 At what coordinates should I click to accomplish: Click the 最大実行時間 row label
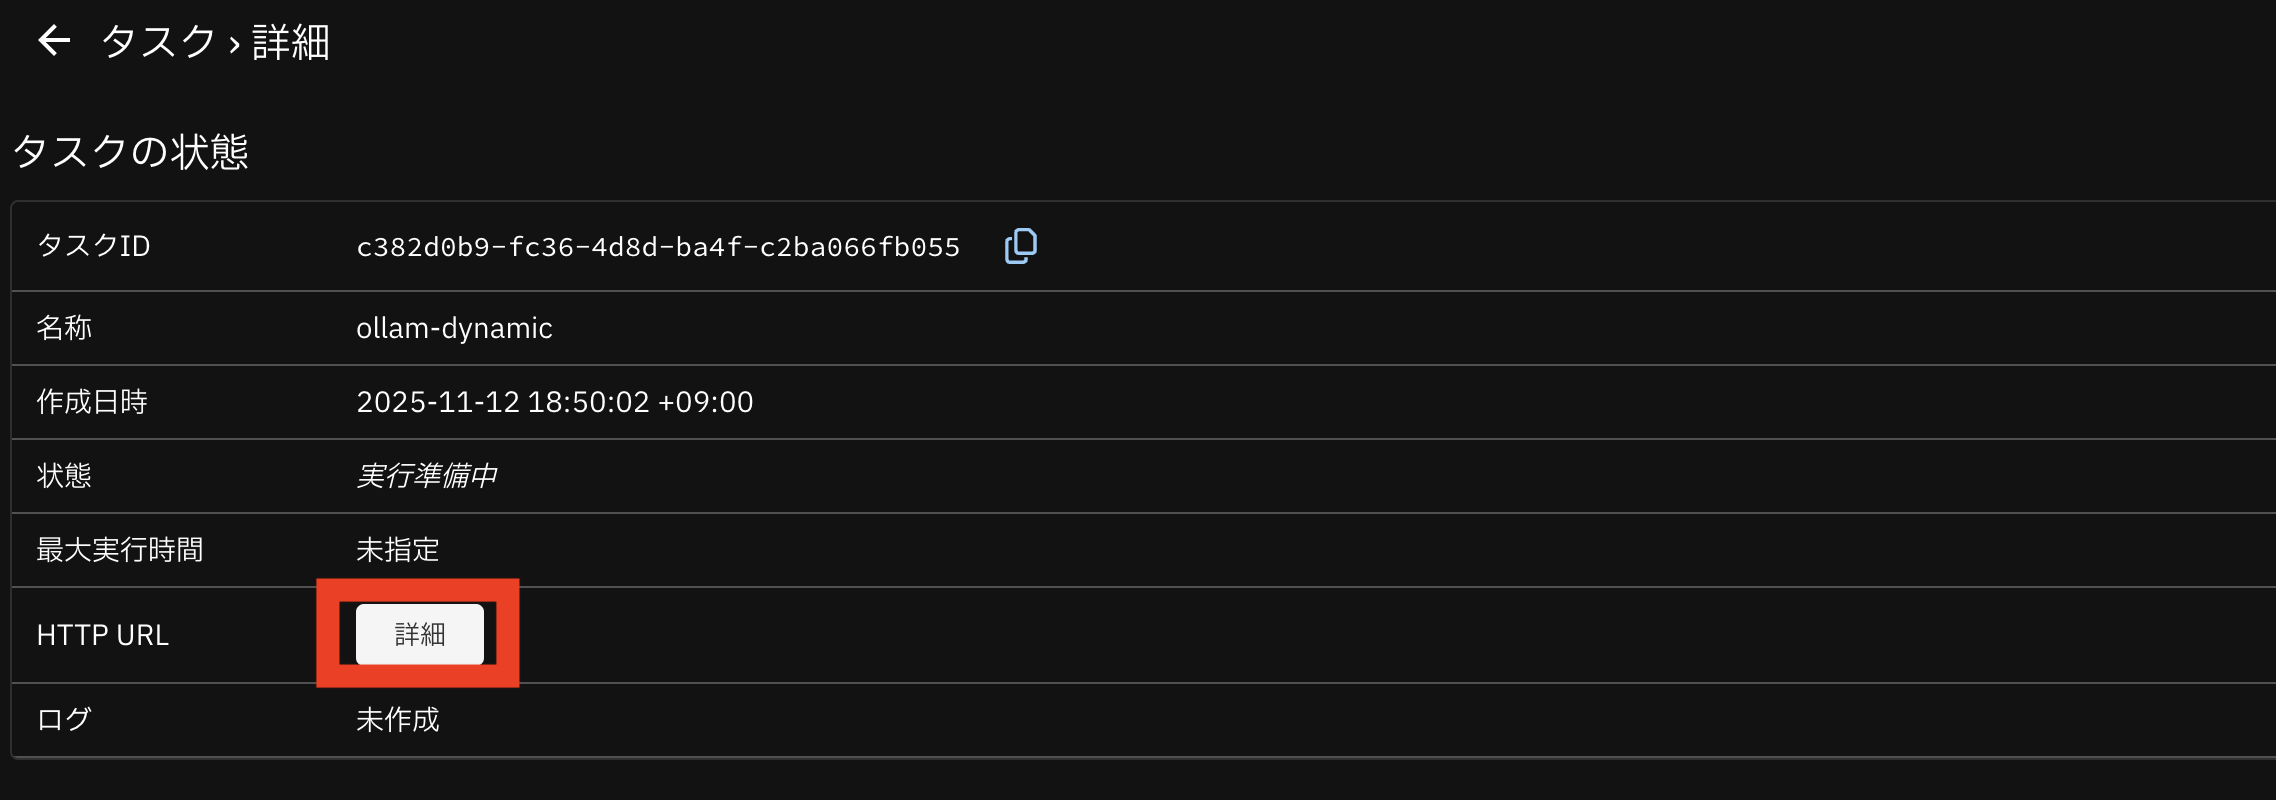click(x=120, y=550)
